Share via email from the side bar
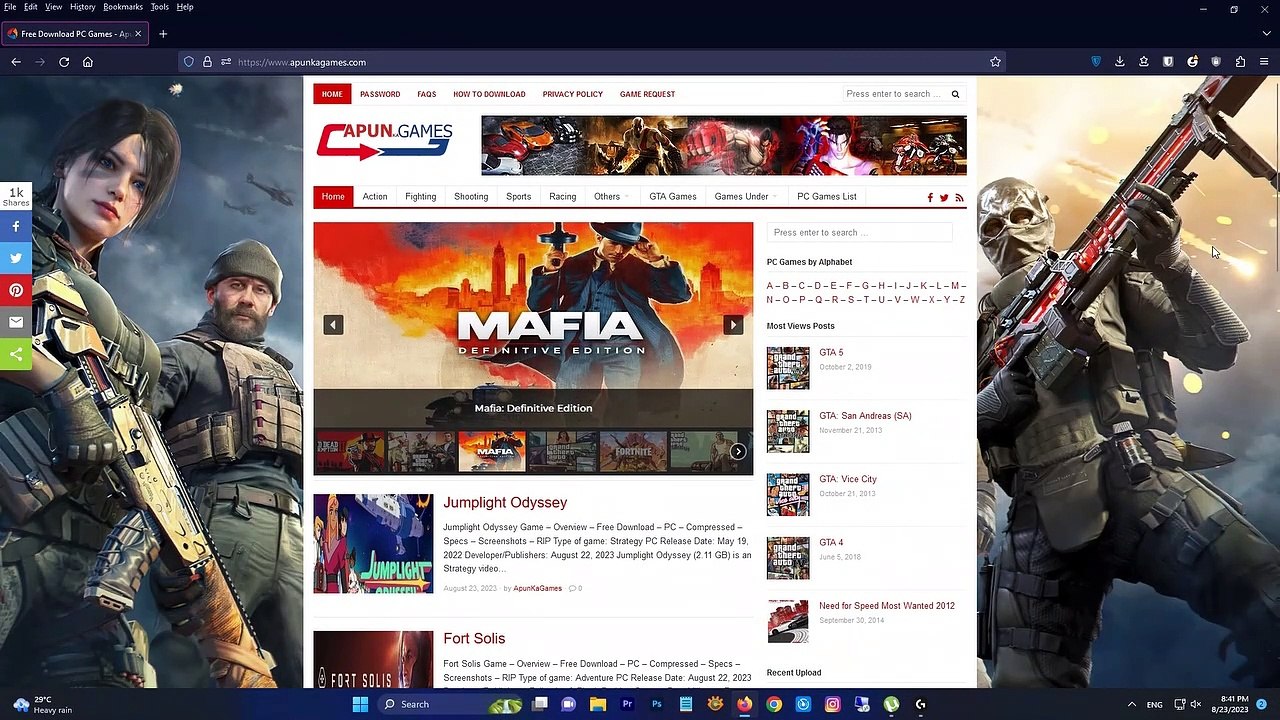 (16, 322)
